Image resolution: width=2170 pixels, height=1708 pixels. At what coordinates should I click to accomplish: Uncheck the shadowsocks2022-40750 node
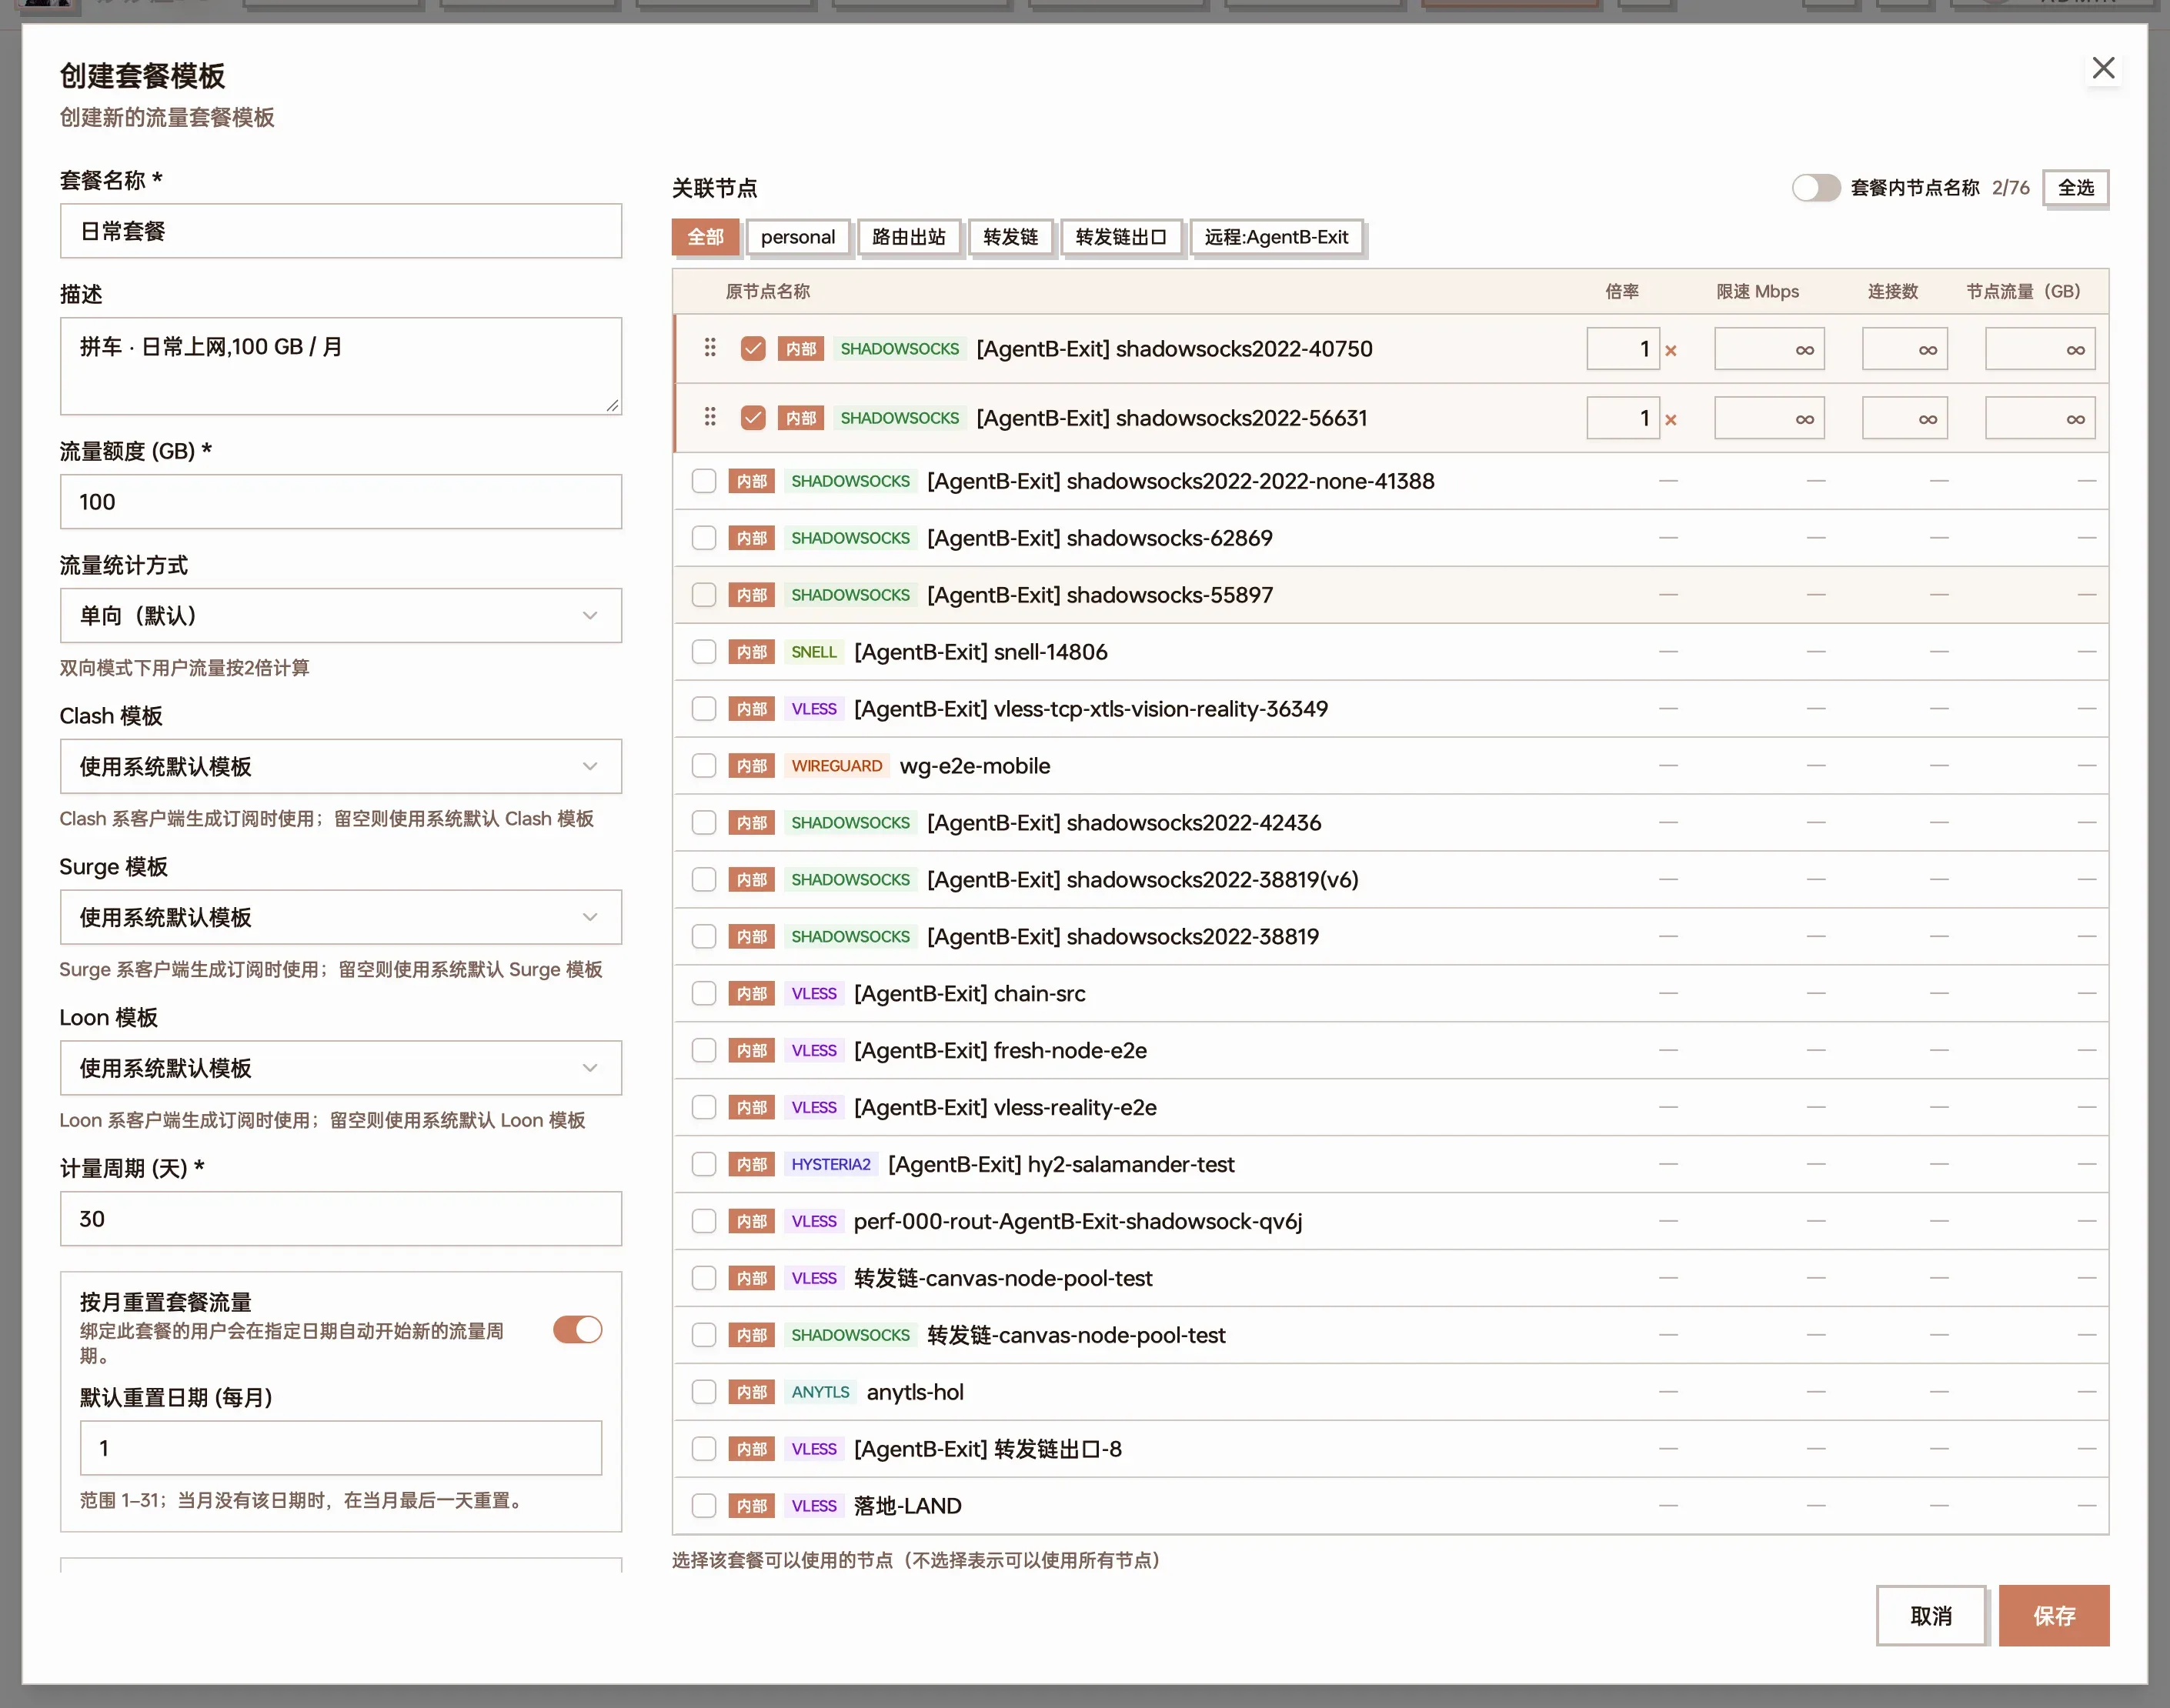pyautogui.click(x=753, y=348)
